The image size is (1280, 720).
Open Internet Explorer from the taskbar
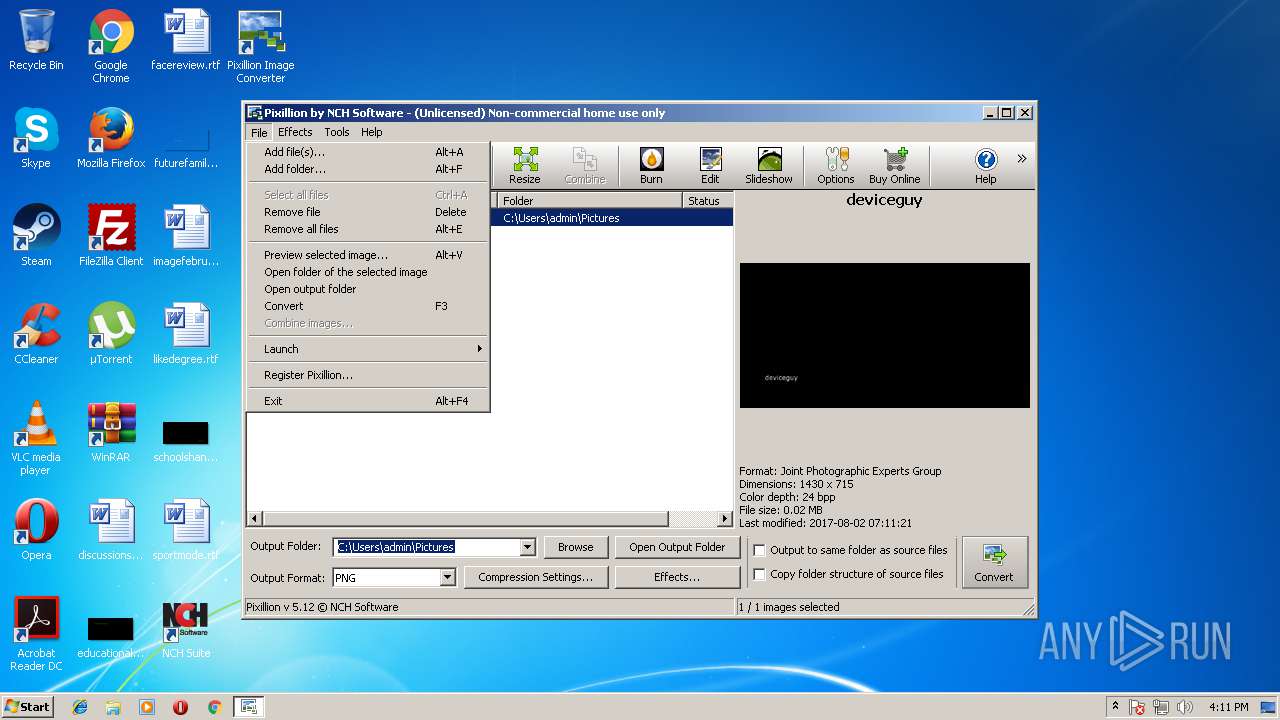80,707
